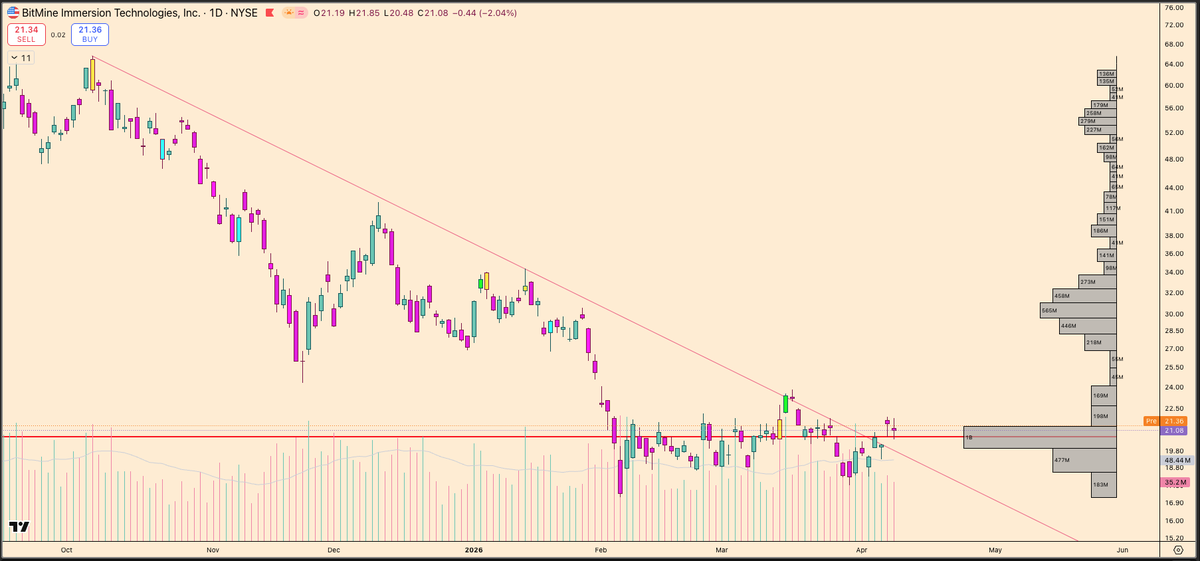
Task: Select the 218M volume profile bar
Action: pyautogui.click(x=1100, y=343)
